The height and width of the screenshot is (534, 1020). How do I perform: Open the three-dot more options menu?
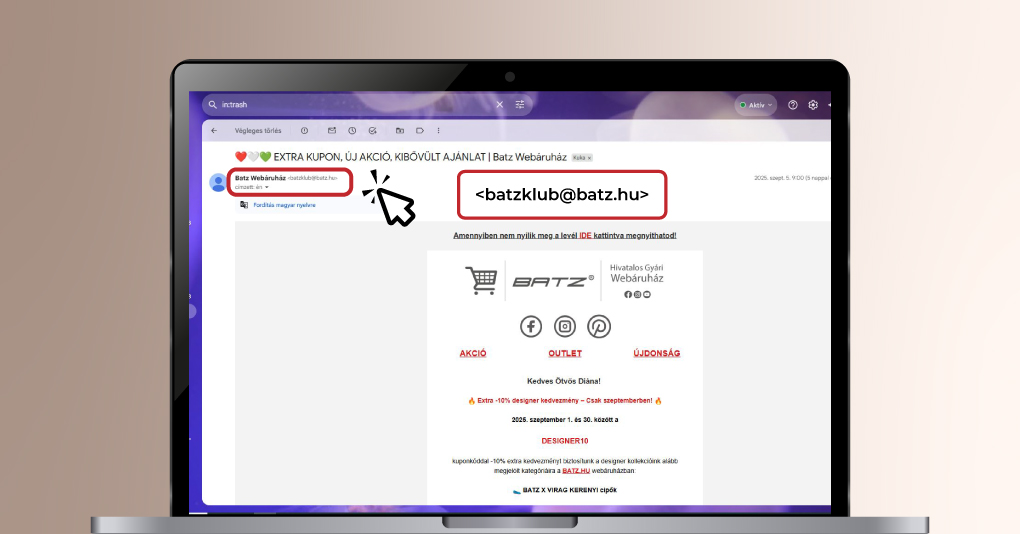point(438,131)
